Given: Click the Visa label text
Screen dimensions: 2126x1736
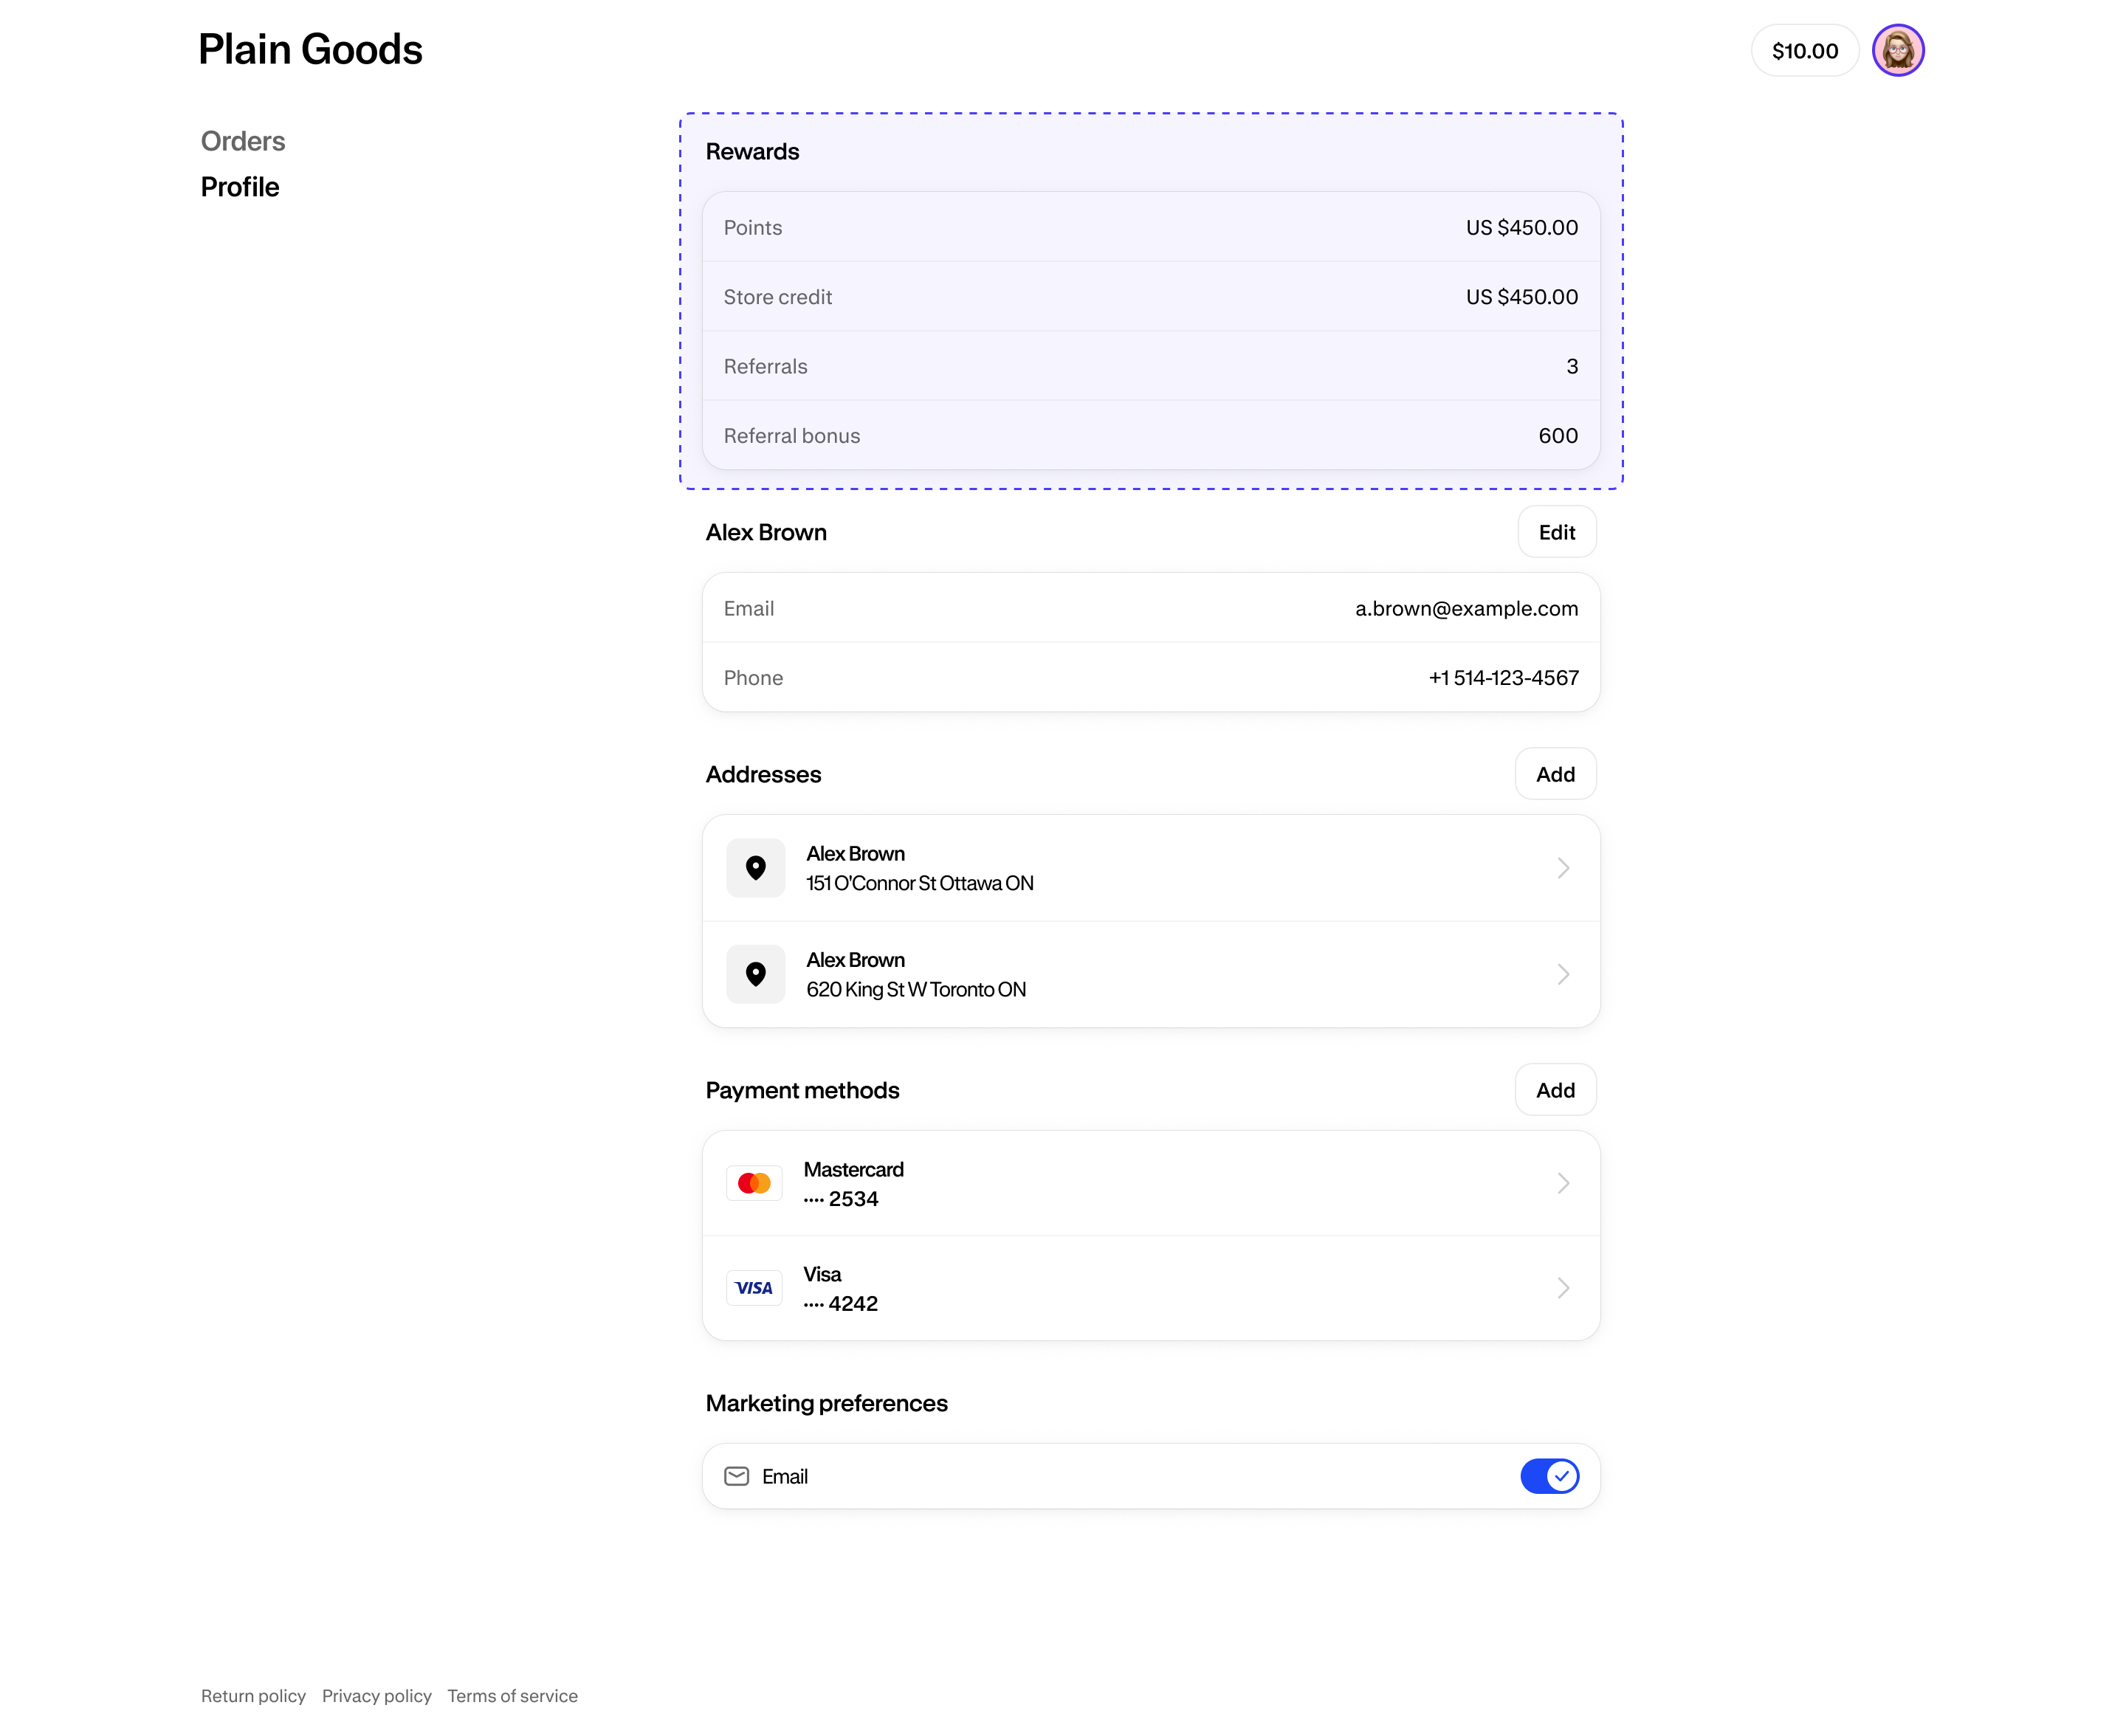Looking at the screenshot, I should [822, 1274].
